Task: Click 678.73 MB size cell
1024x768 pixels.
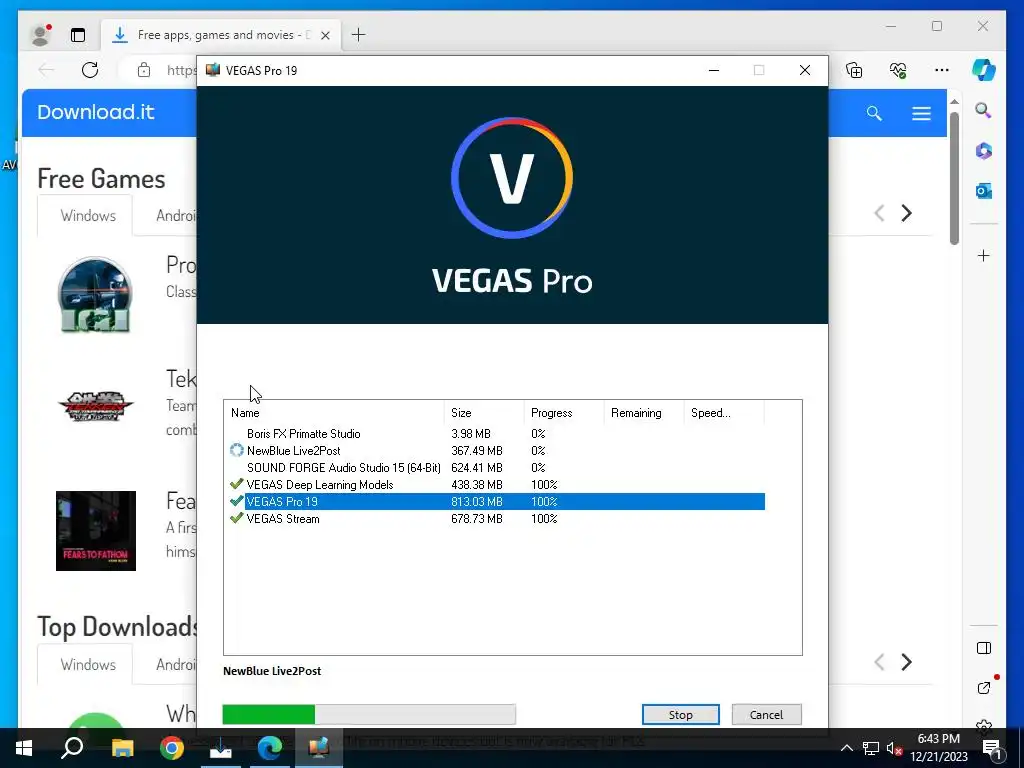Action: pos(477,519)
